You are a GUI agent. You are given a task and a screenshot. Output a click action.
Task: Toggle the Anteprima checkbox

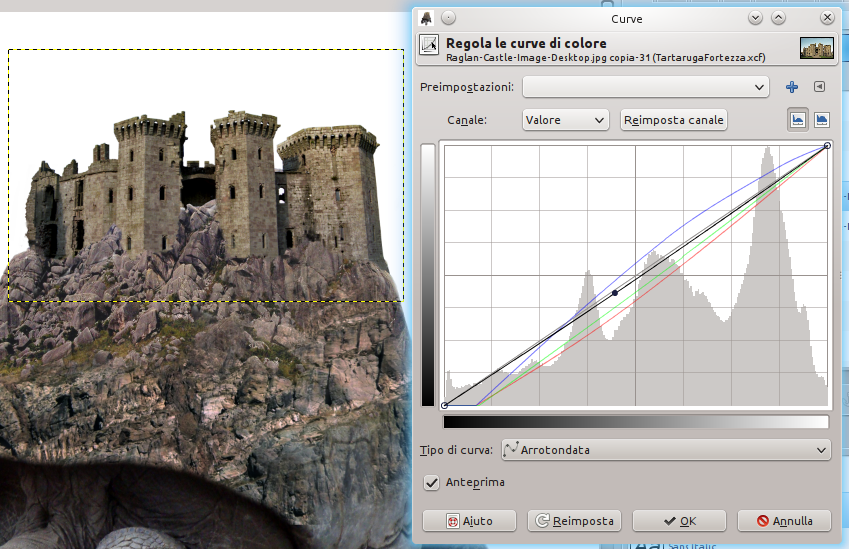431,482
